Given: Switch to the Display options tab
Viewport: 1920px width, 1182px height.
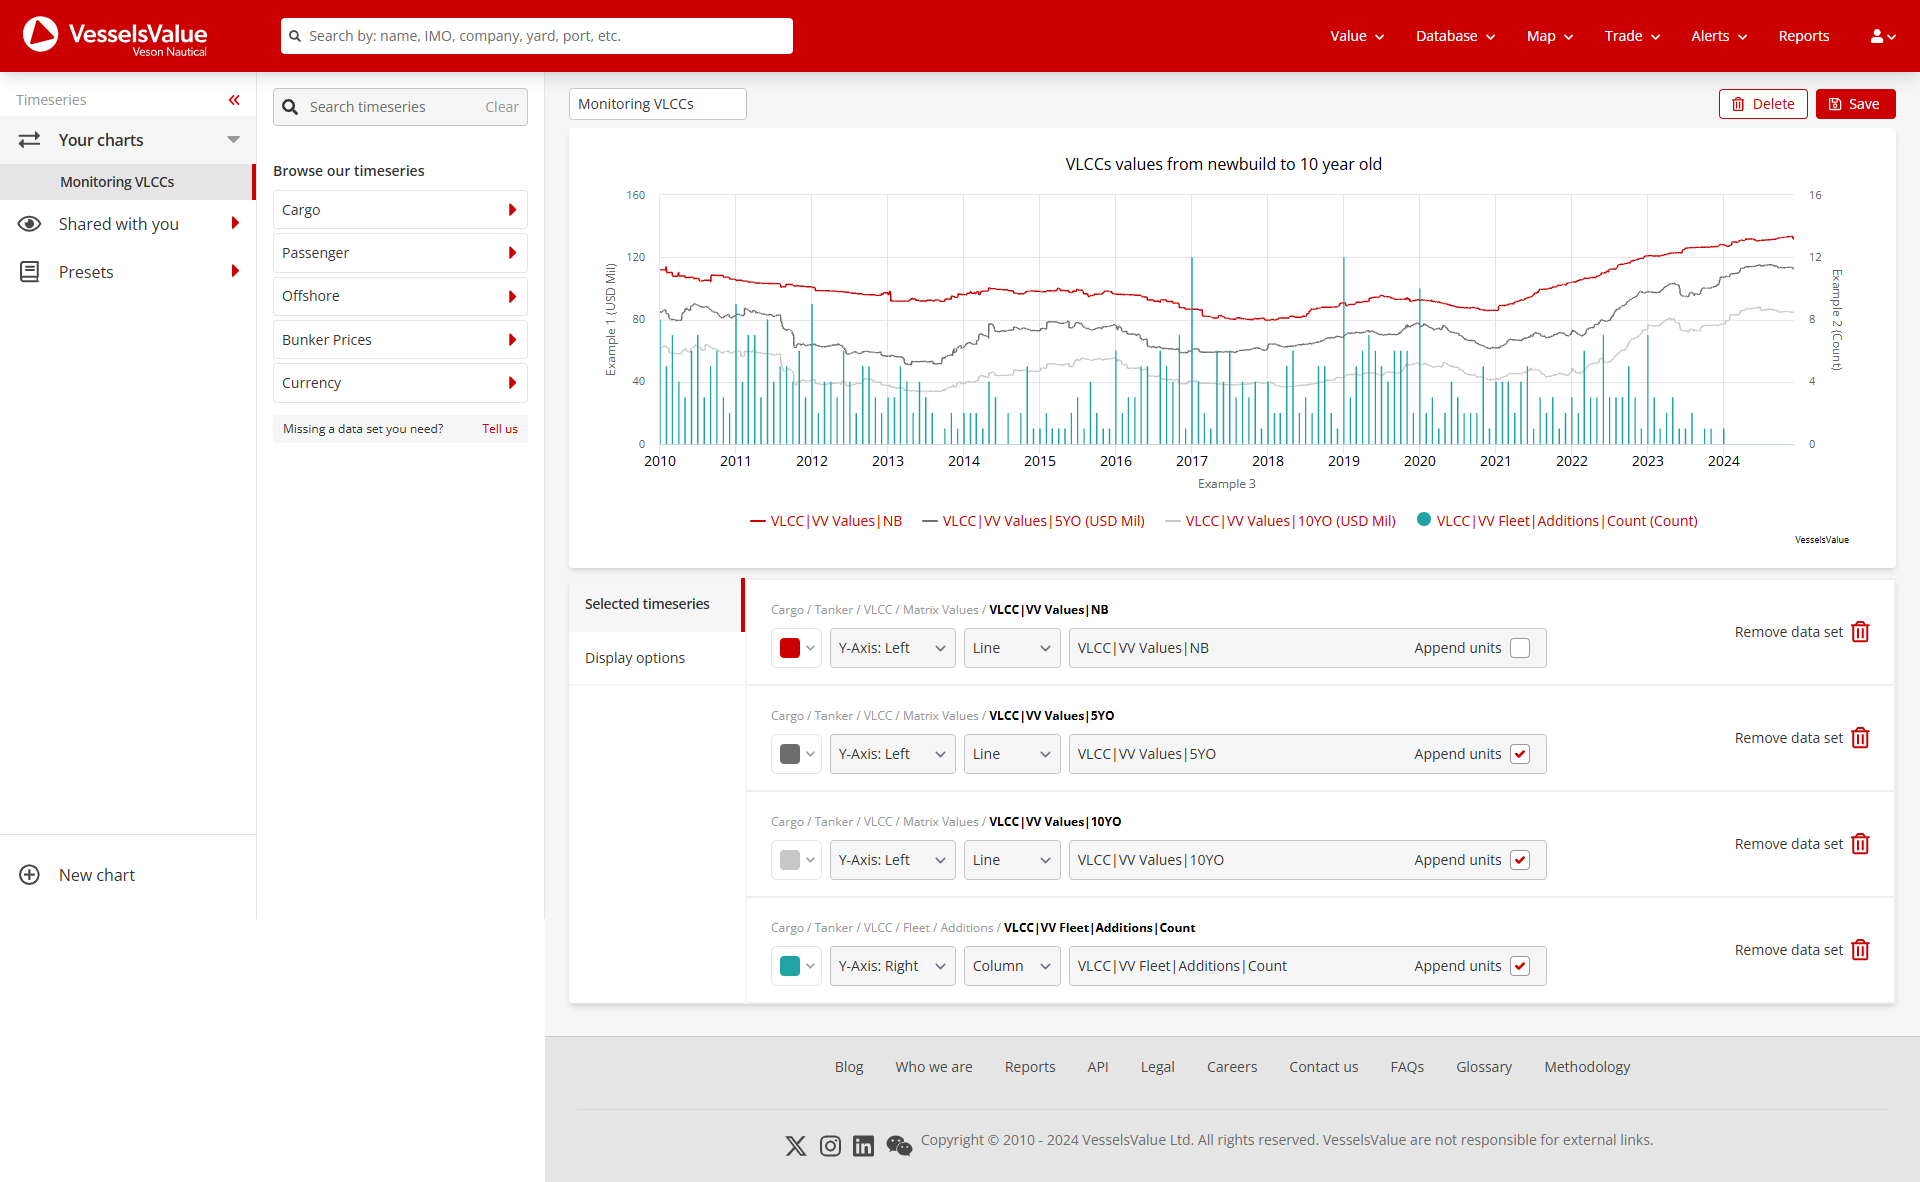Looking at the screenshot, I should pos(634,657).
